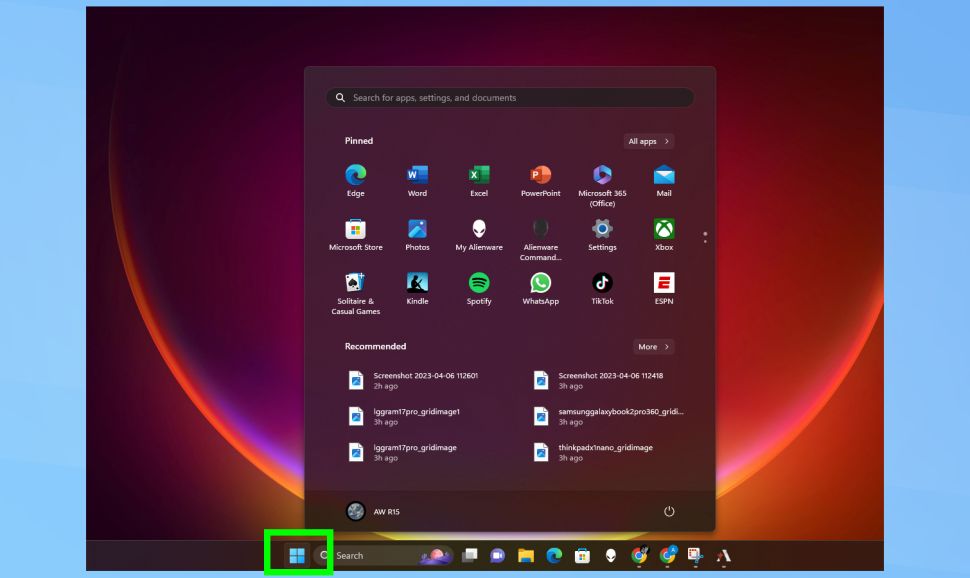Show More recommended items

(x=653, y=347)
